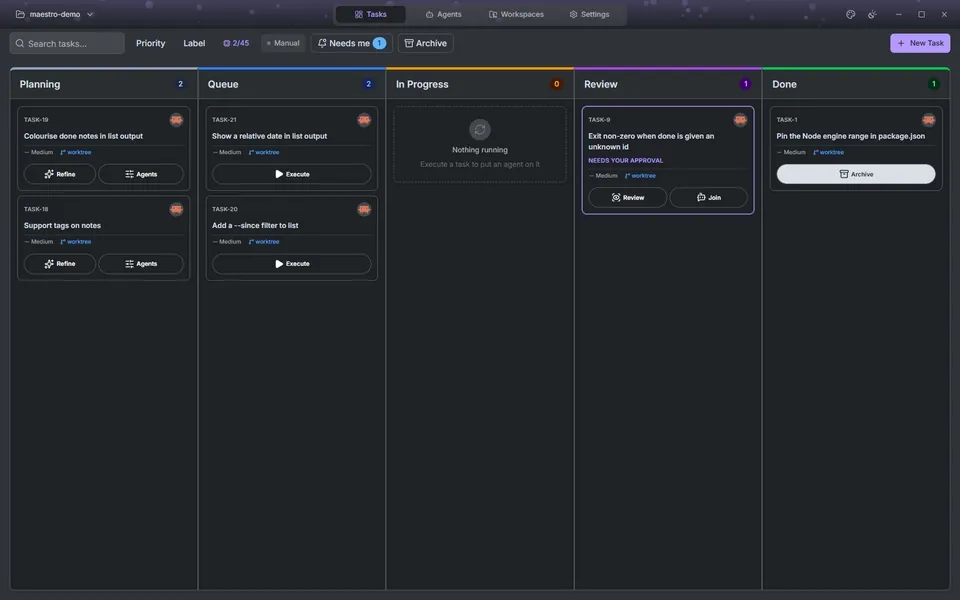
Task: Open the maestro-demo project dropdown
Action: [x=54, y=14]
